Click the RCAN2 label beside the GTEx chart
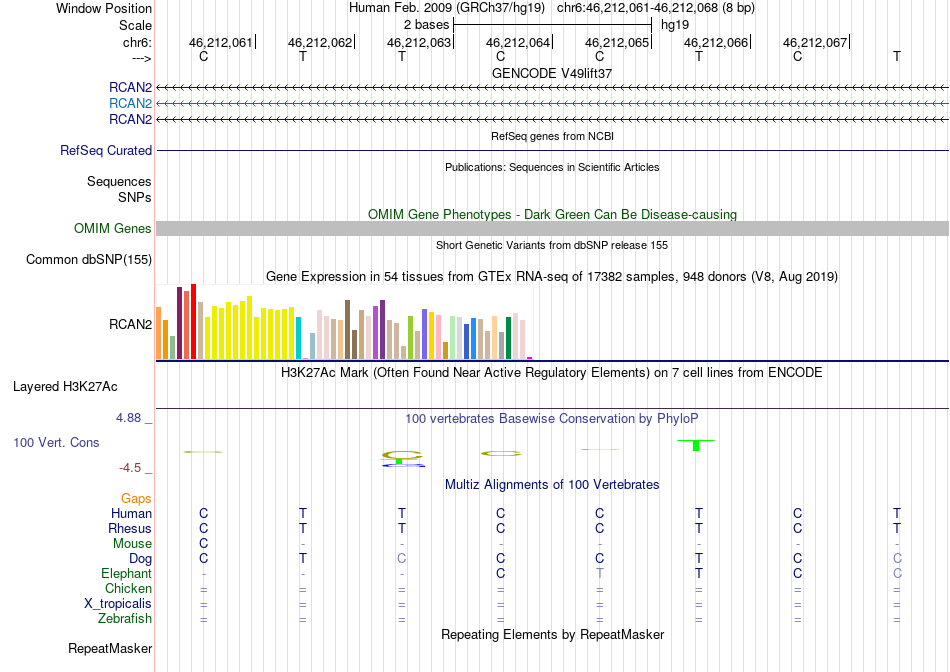 point(130,325)
